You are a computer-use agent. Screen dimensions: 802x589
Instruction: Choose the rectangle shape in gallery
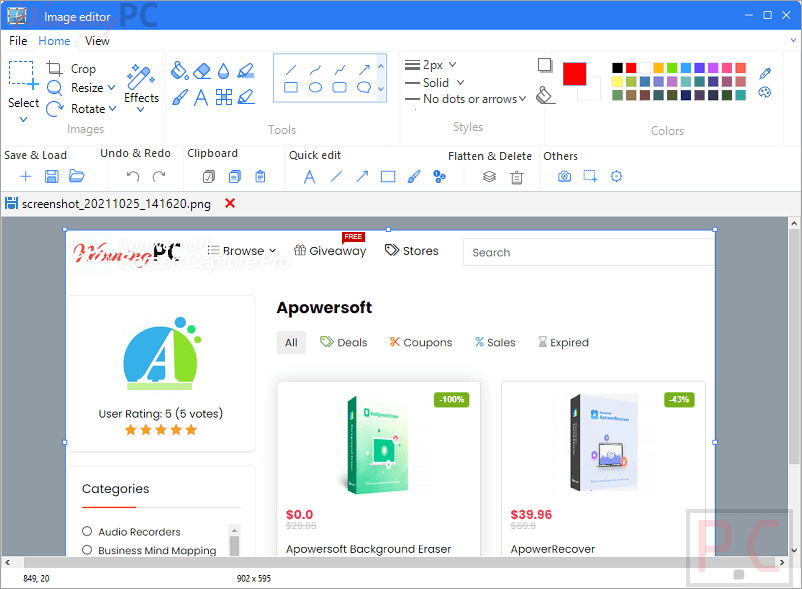[291, 87]
